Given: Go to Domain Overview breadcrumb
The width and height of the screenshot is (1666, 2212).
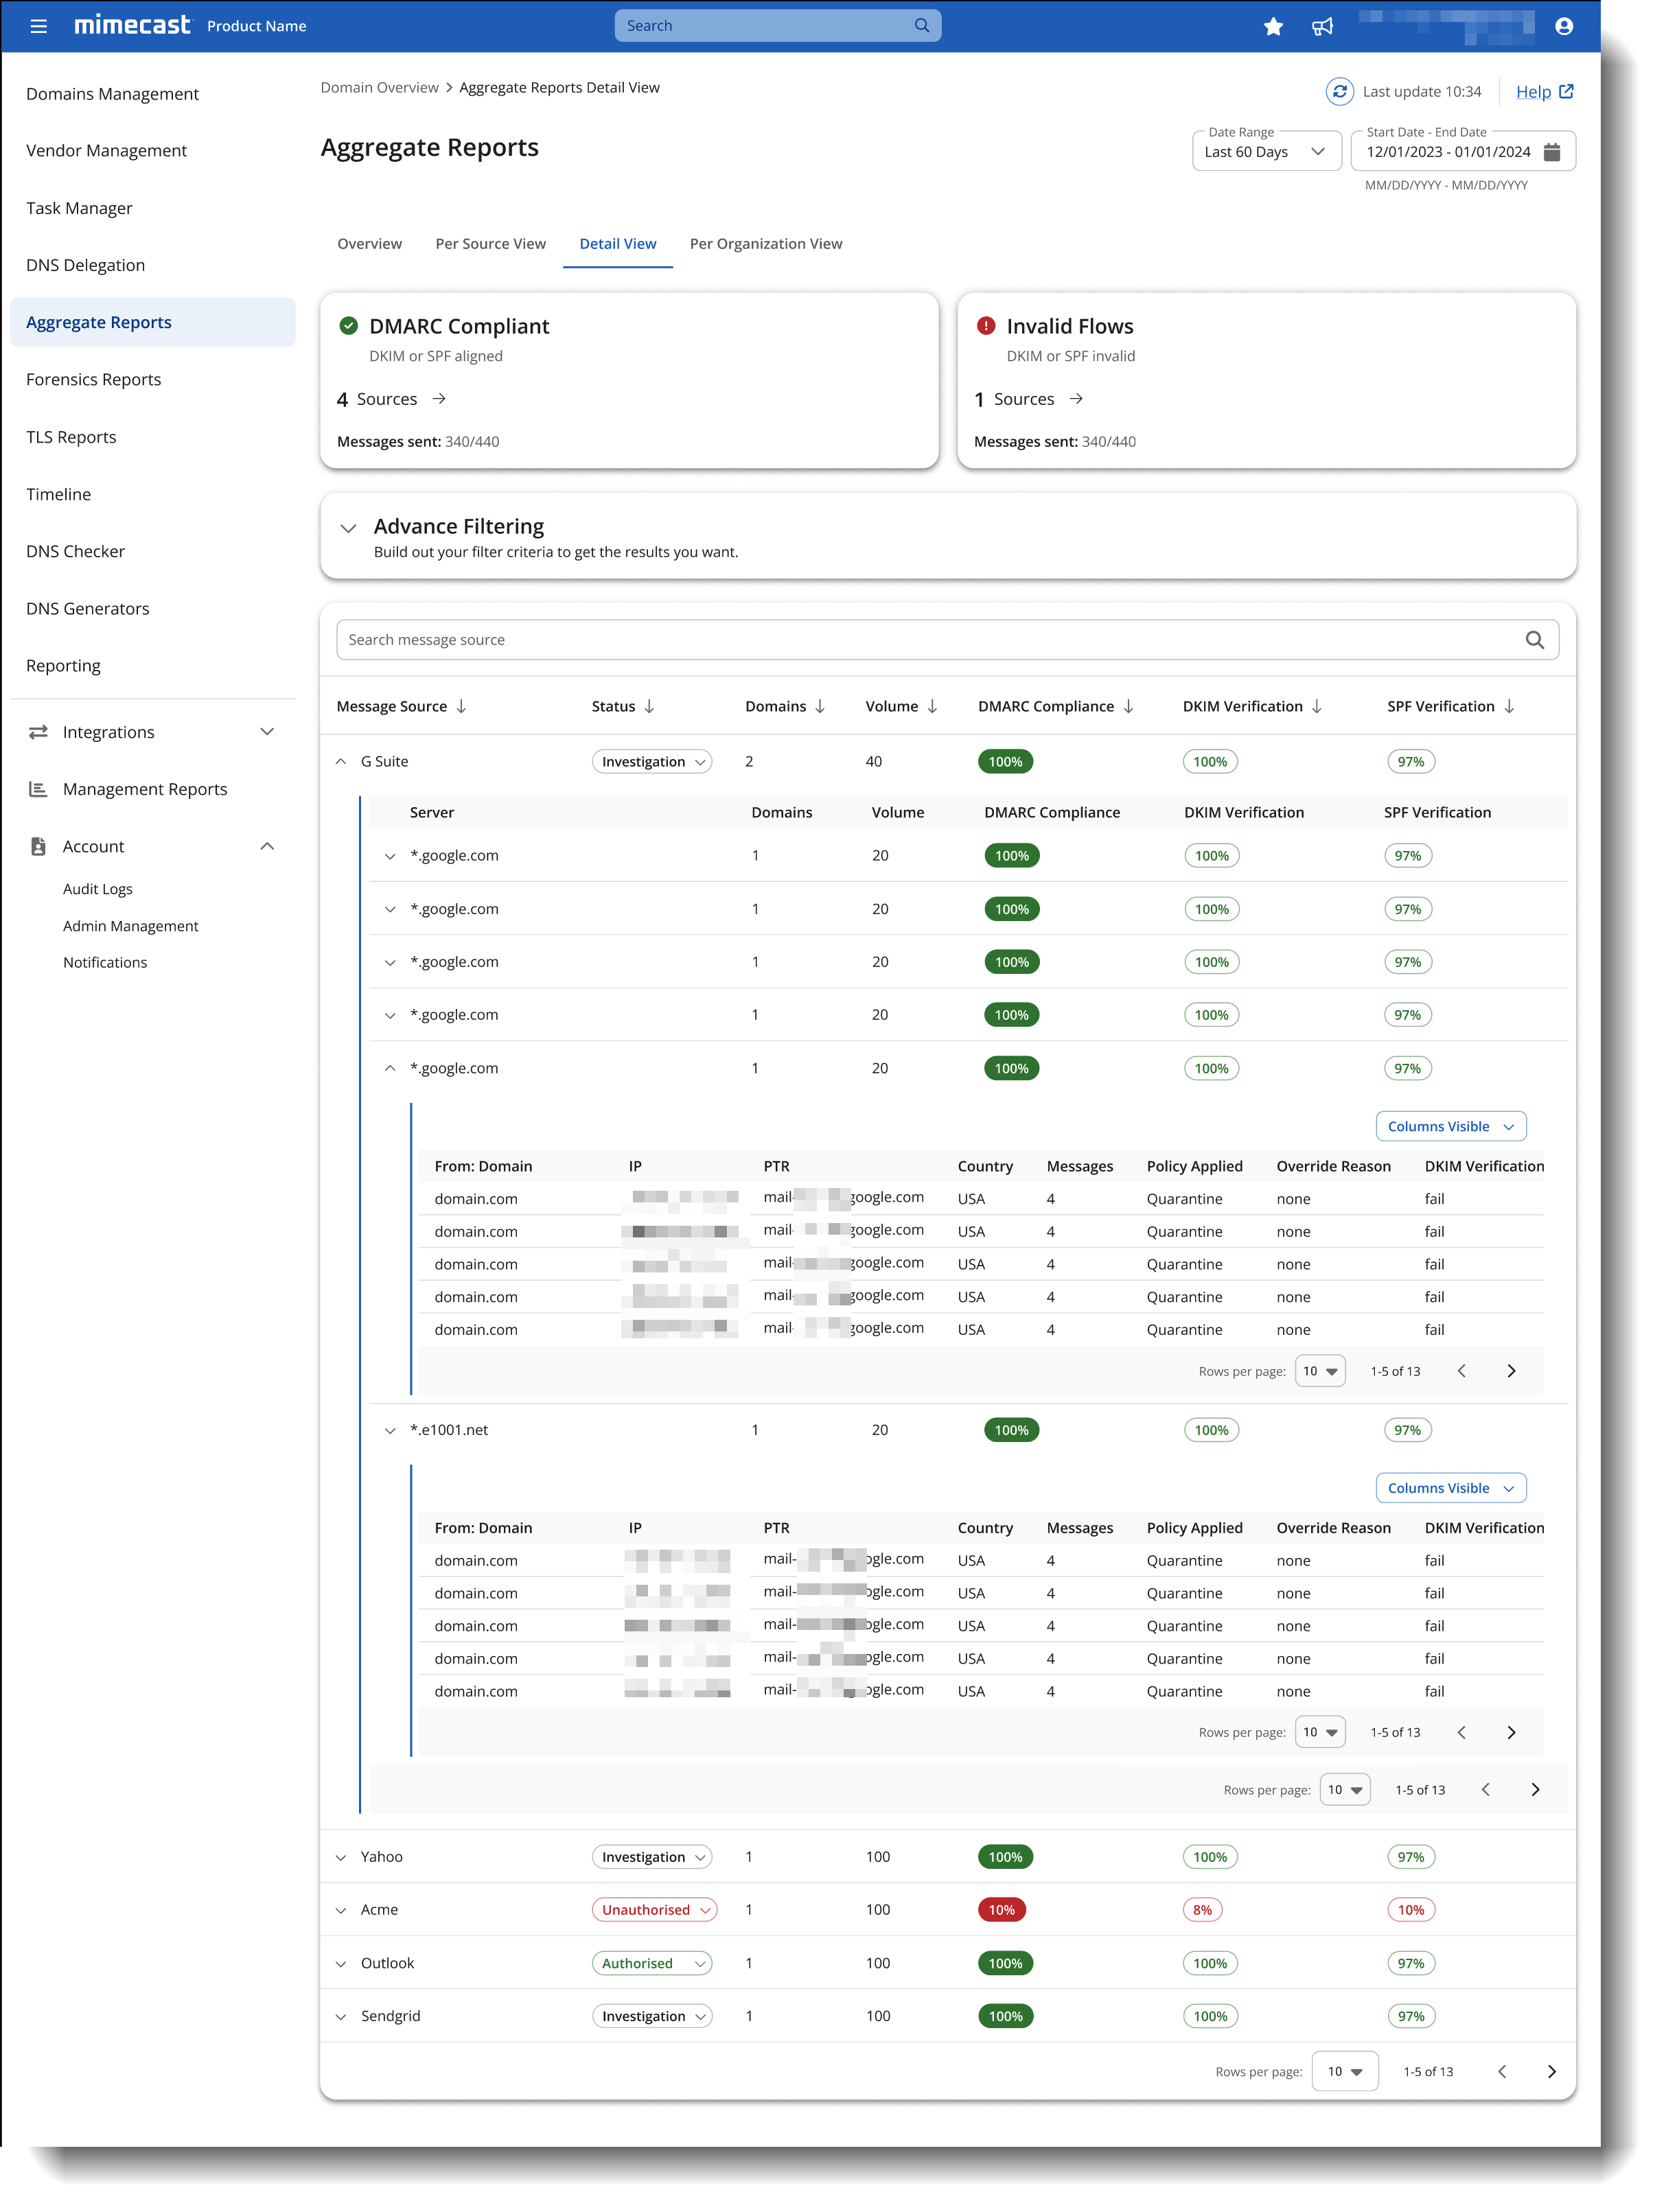Looking at the screenshot, I should pos(379,88).
